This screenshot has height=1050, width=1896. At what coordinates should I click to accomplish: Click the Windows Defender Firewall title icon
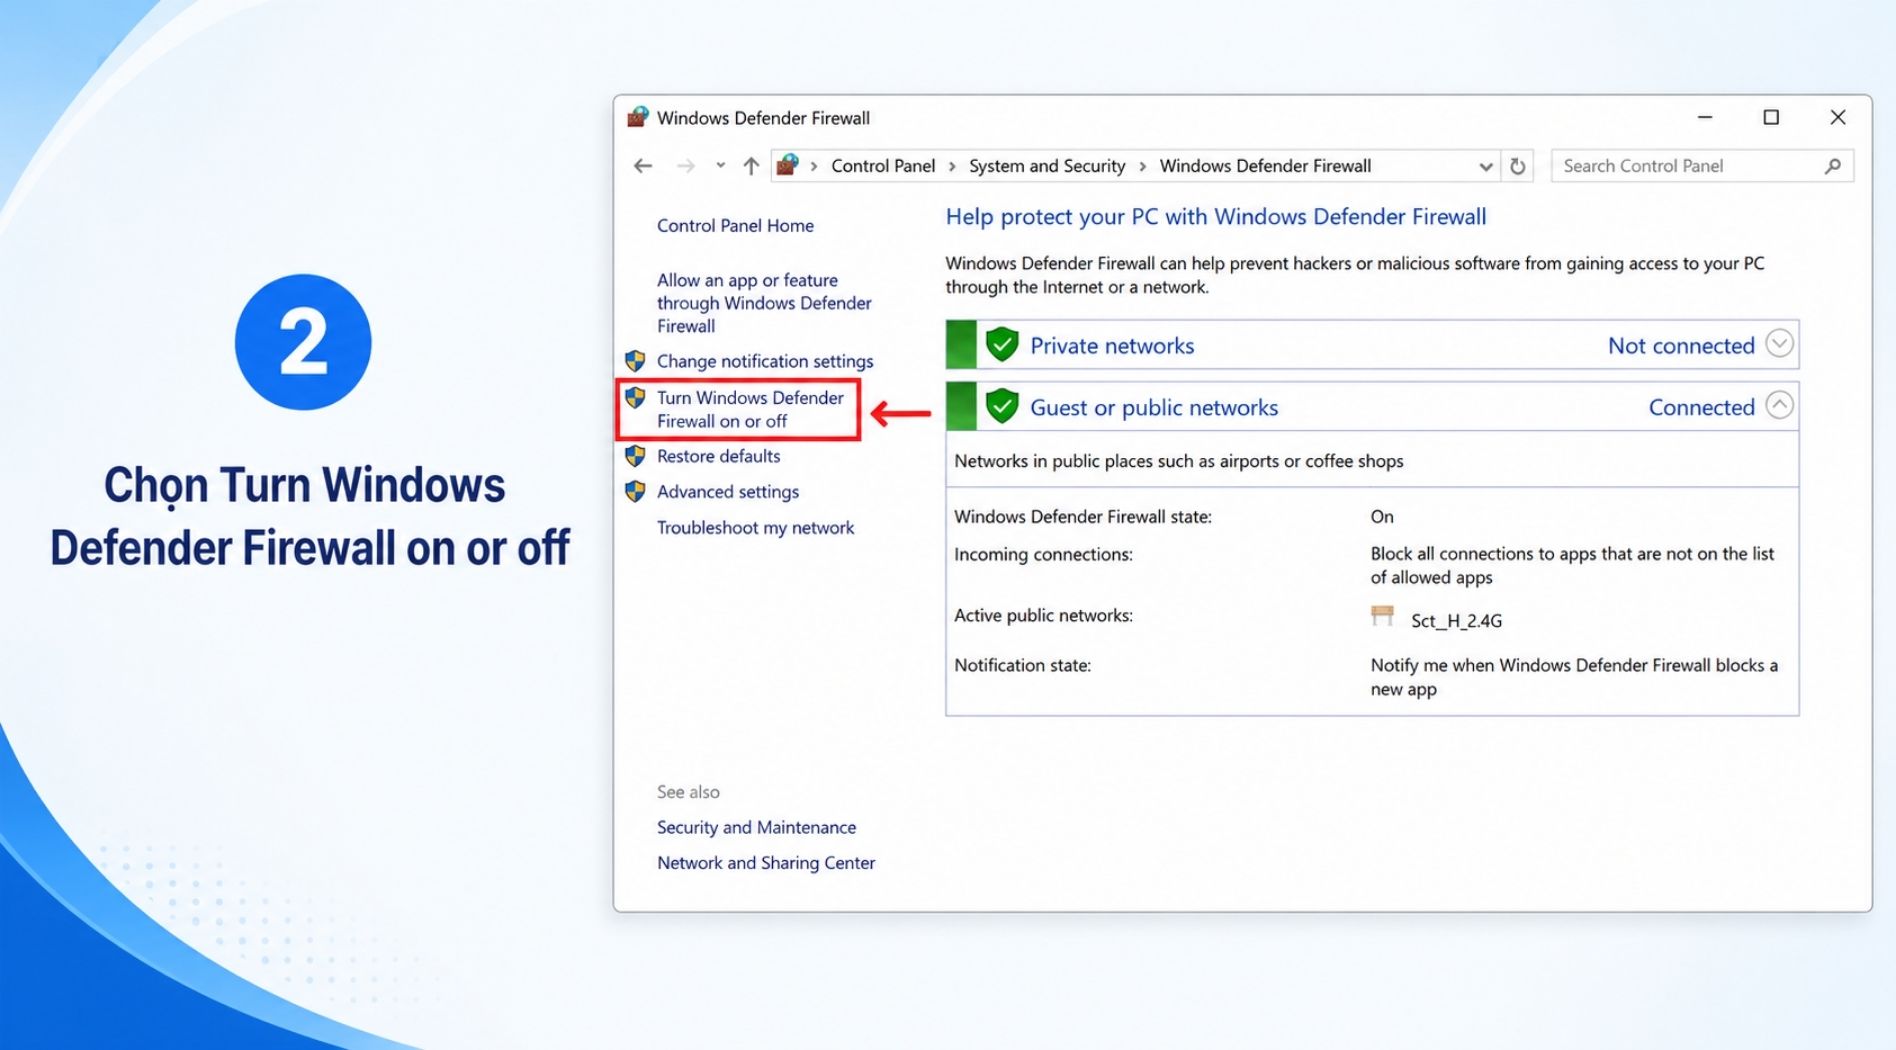638,117
